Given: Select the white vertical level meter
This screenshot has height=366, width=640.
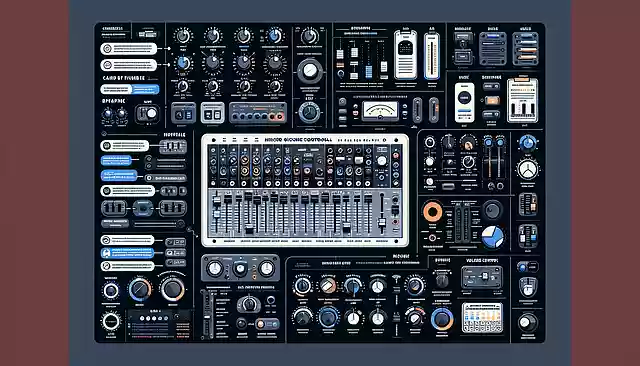Looking at the screenshot, I should 431,56.
